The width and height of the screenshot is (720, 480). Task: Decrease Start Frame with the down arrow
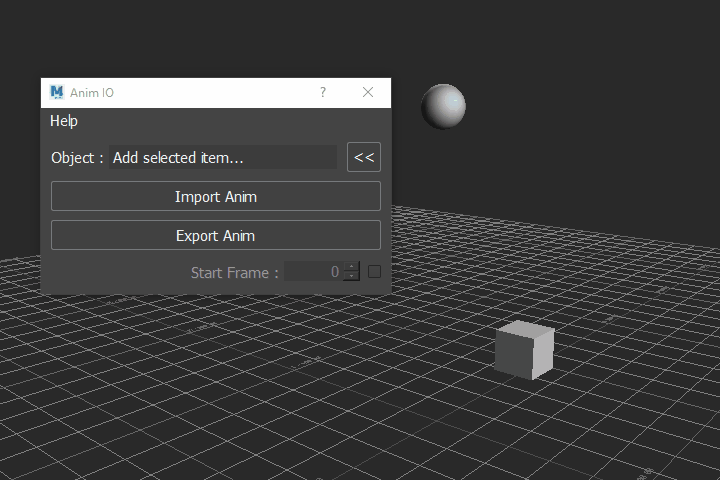(352, 276)
